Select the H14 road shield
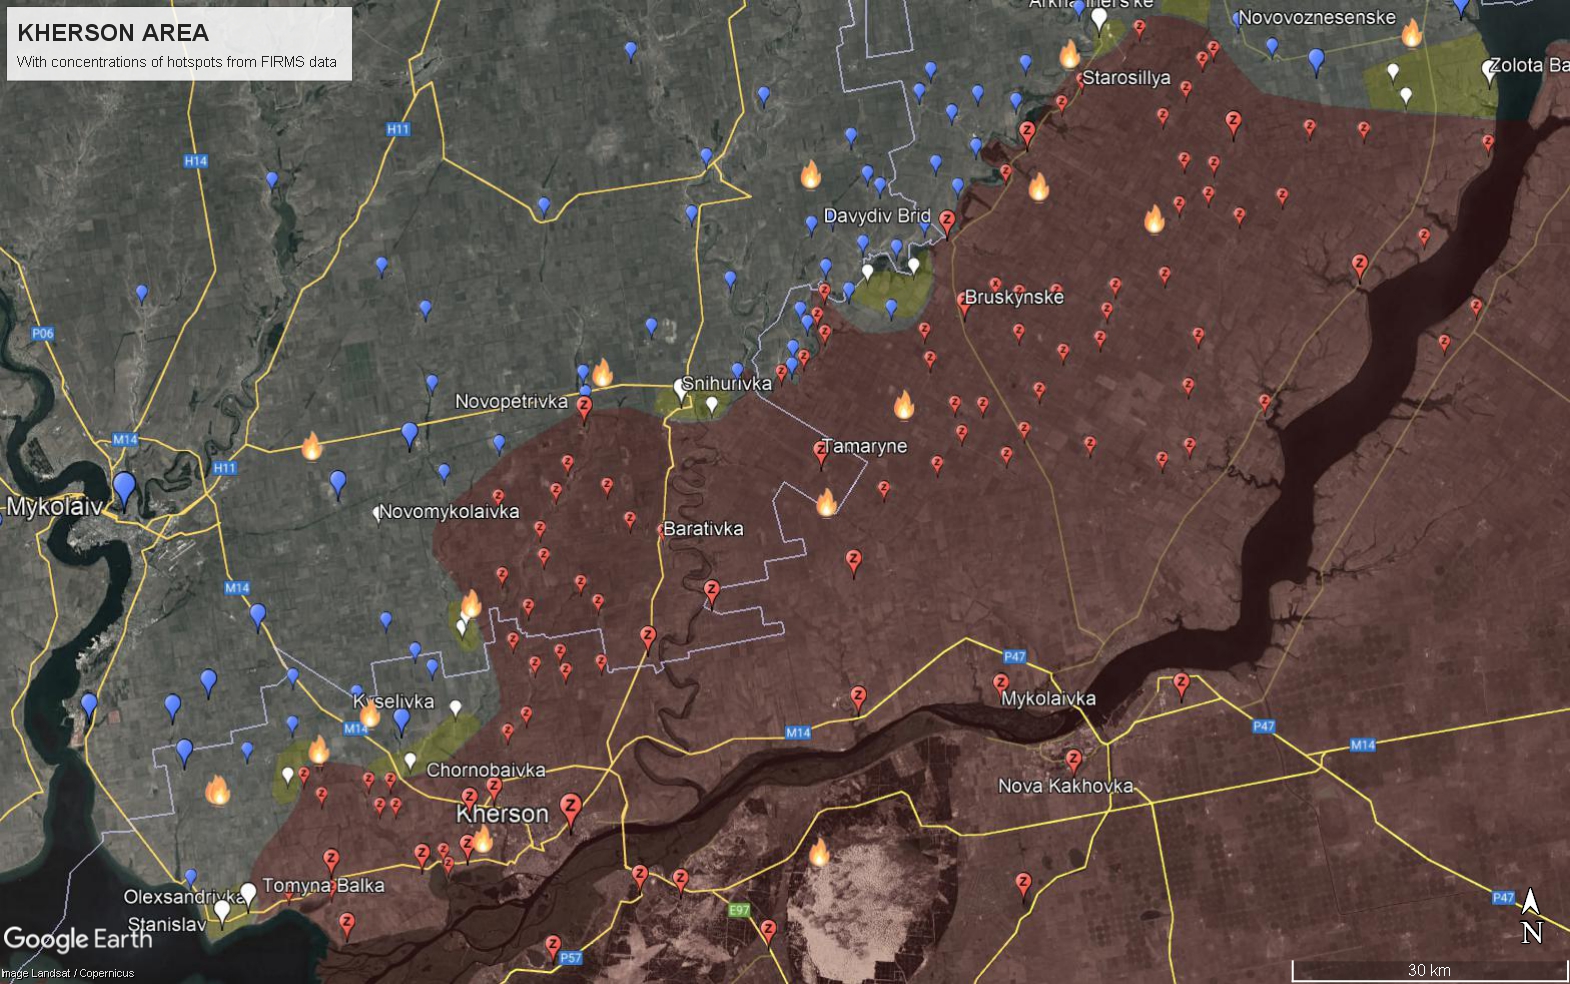Image resolution: width=1570 pixels, height=984 pixels. click(x=196, y=161)
